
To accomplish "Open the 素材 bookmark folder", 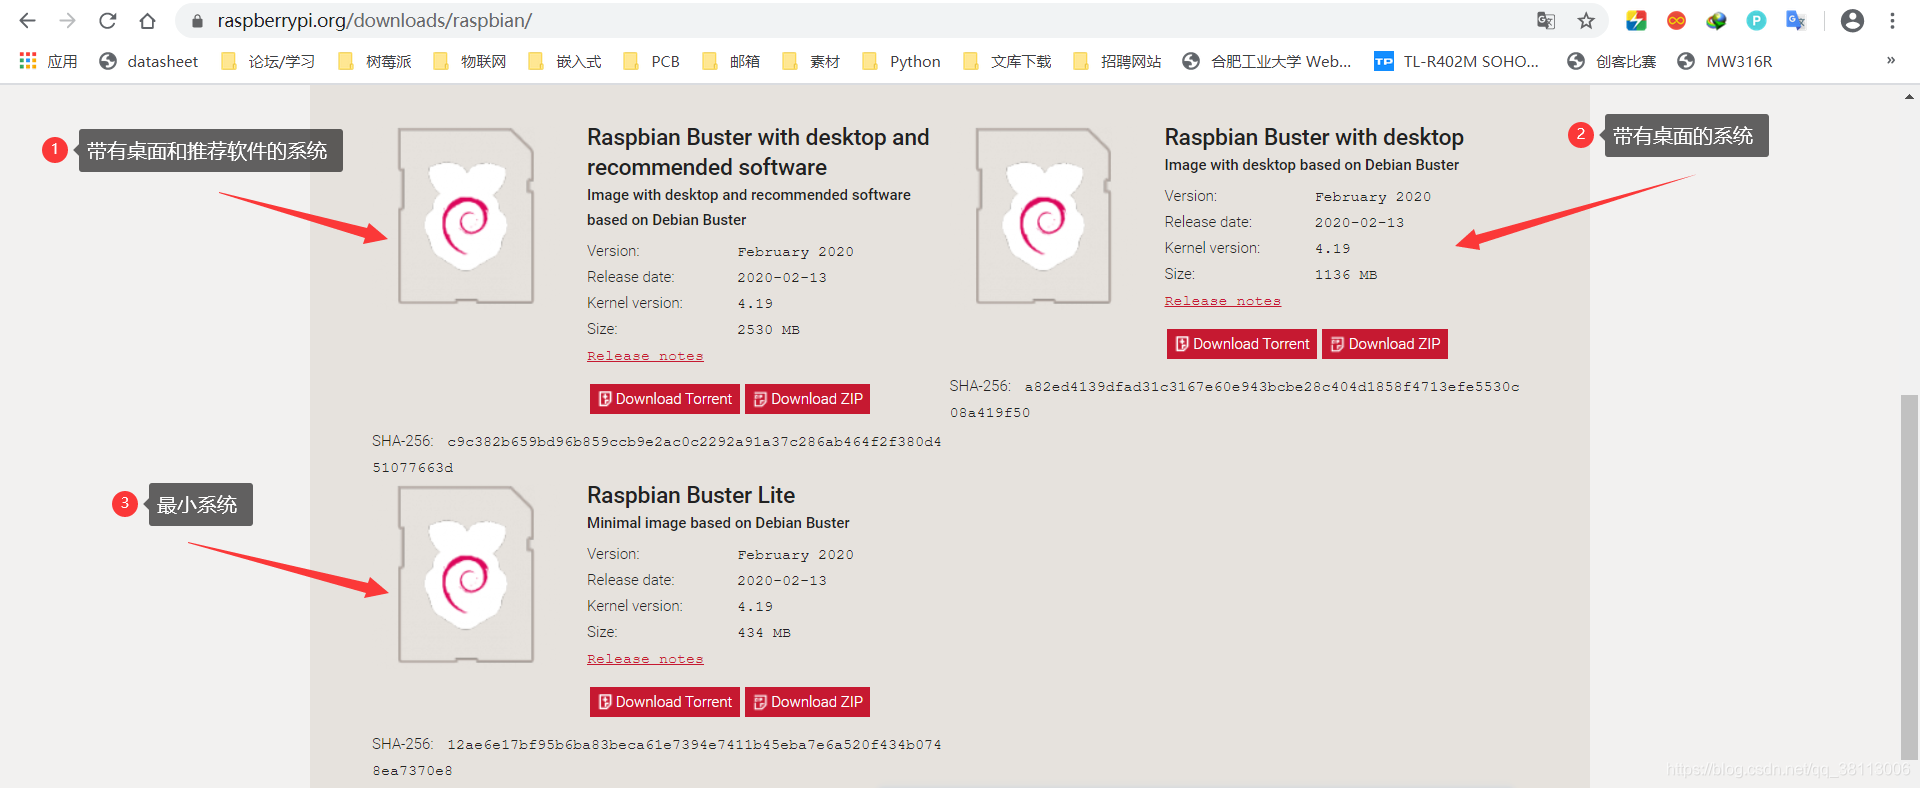I will 811,61.
